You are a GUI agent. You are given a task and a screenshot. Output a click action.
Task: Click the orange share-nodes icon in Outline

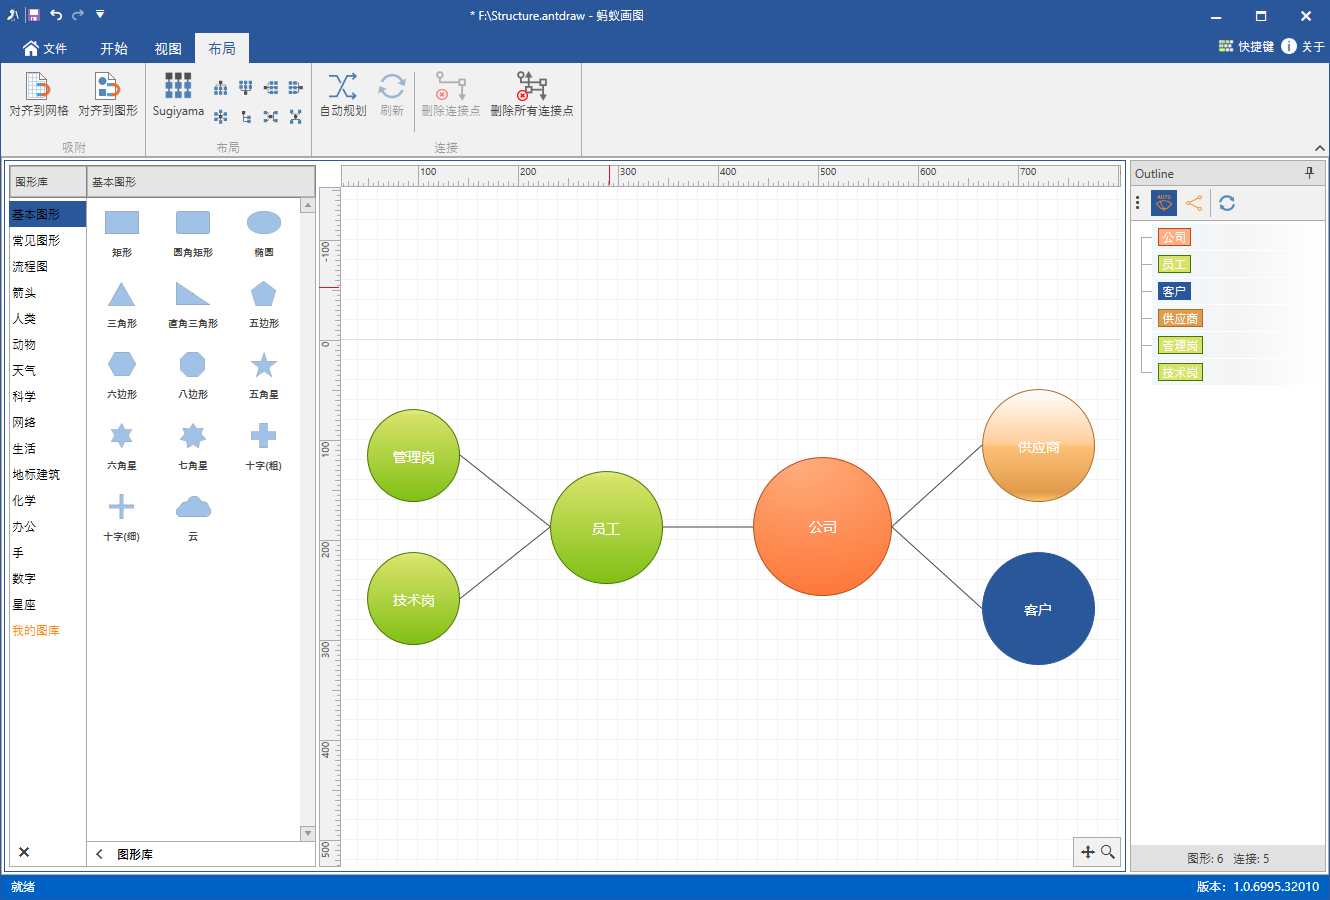[1194, 203]
